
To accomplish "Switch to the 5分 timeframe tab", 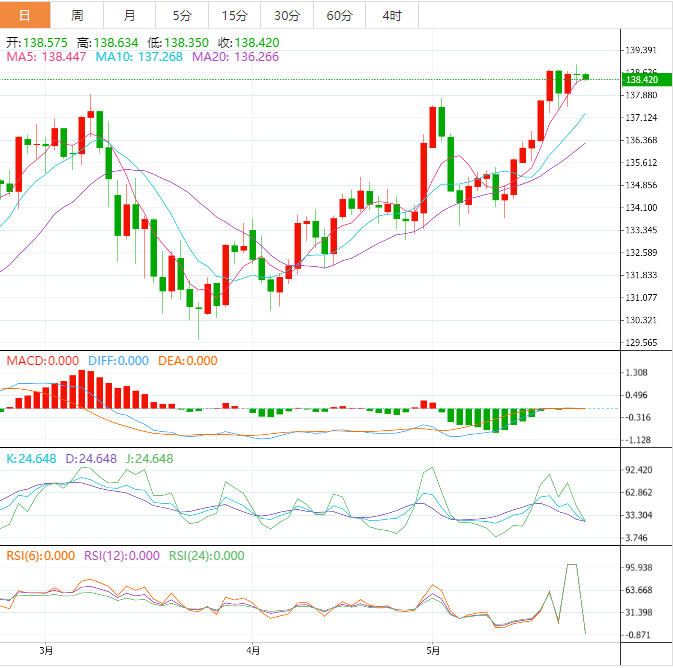I will 181,15.
